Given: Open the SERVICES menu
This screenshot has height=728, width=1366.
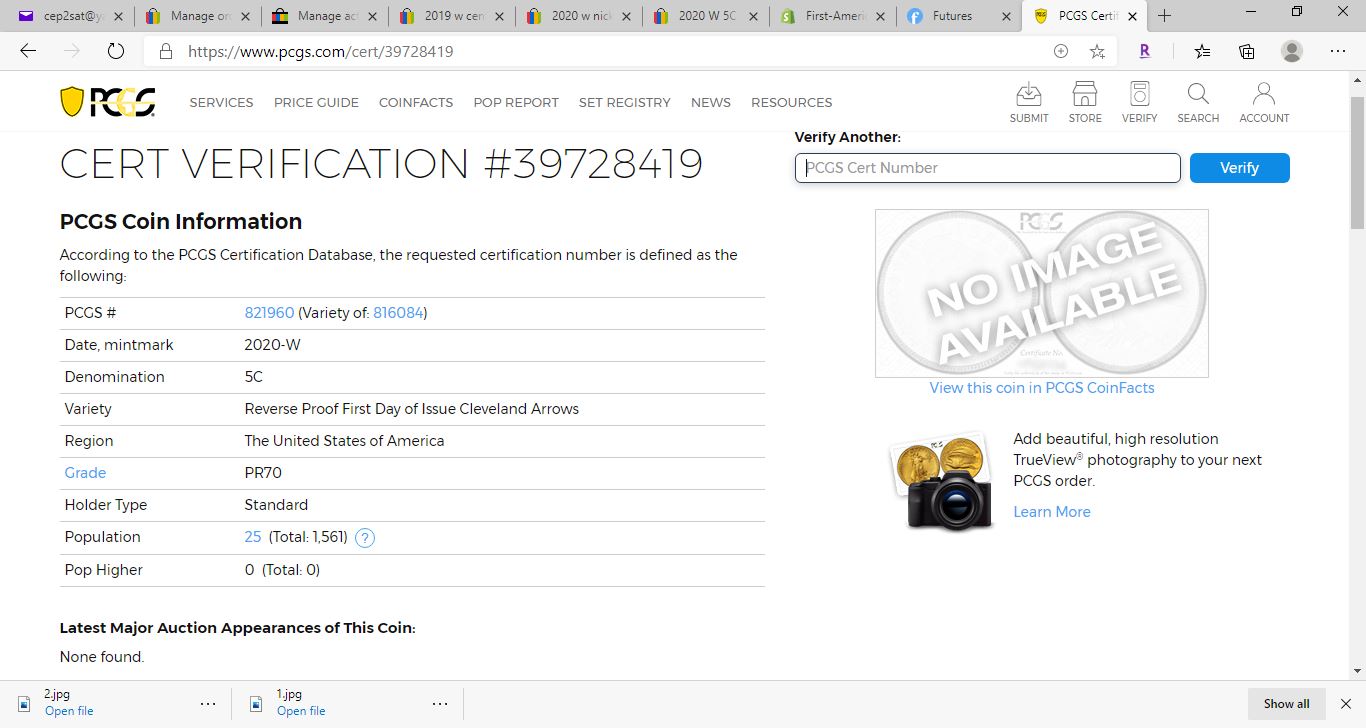Looking at the screenshot, I should tap(221, 102).
